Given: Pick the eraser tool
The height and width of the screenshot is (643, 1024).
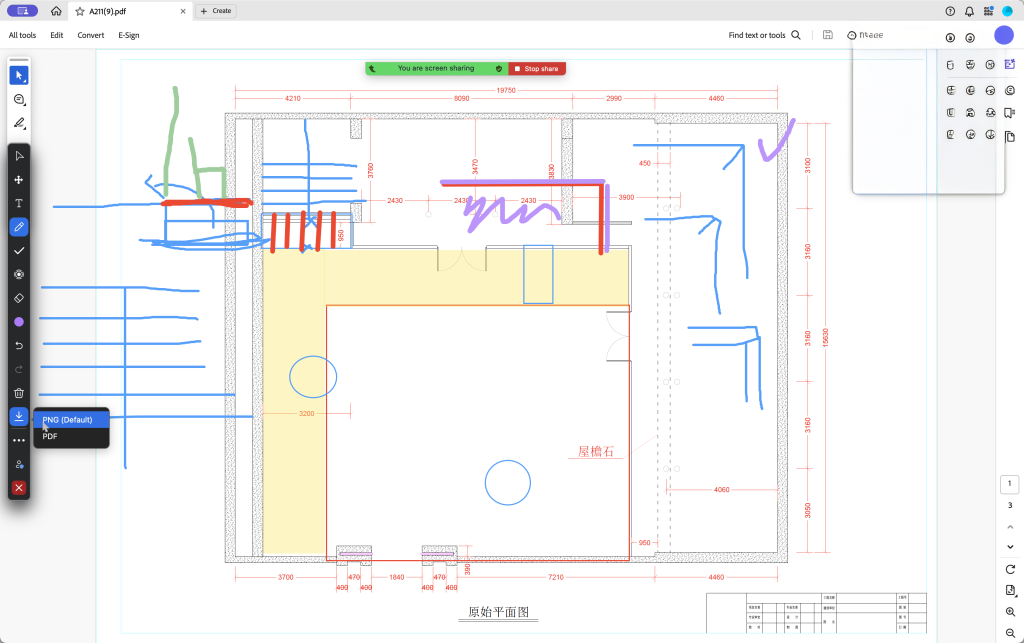Looking at the screenshot, I should coord(19,298).
